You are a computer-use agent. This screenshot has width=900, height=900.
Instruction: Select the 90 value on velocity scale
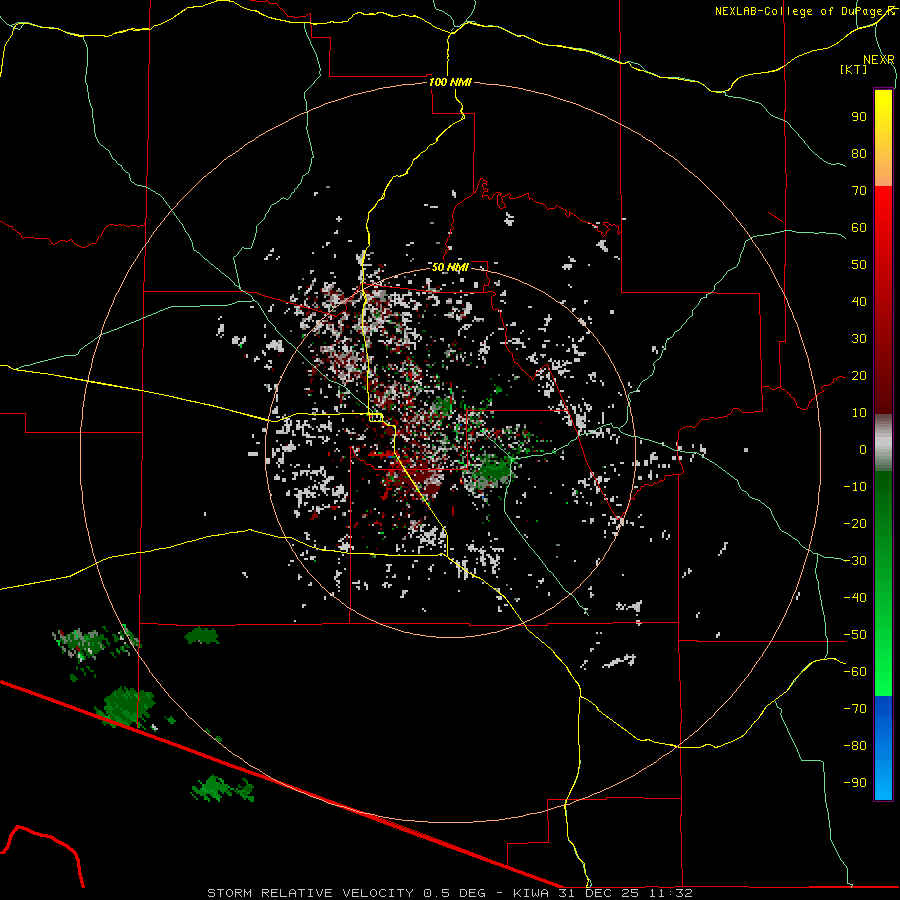pyautogui.click(x=859, y=117)
